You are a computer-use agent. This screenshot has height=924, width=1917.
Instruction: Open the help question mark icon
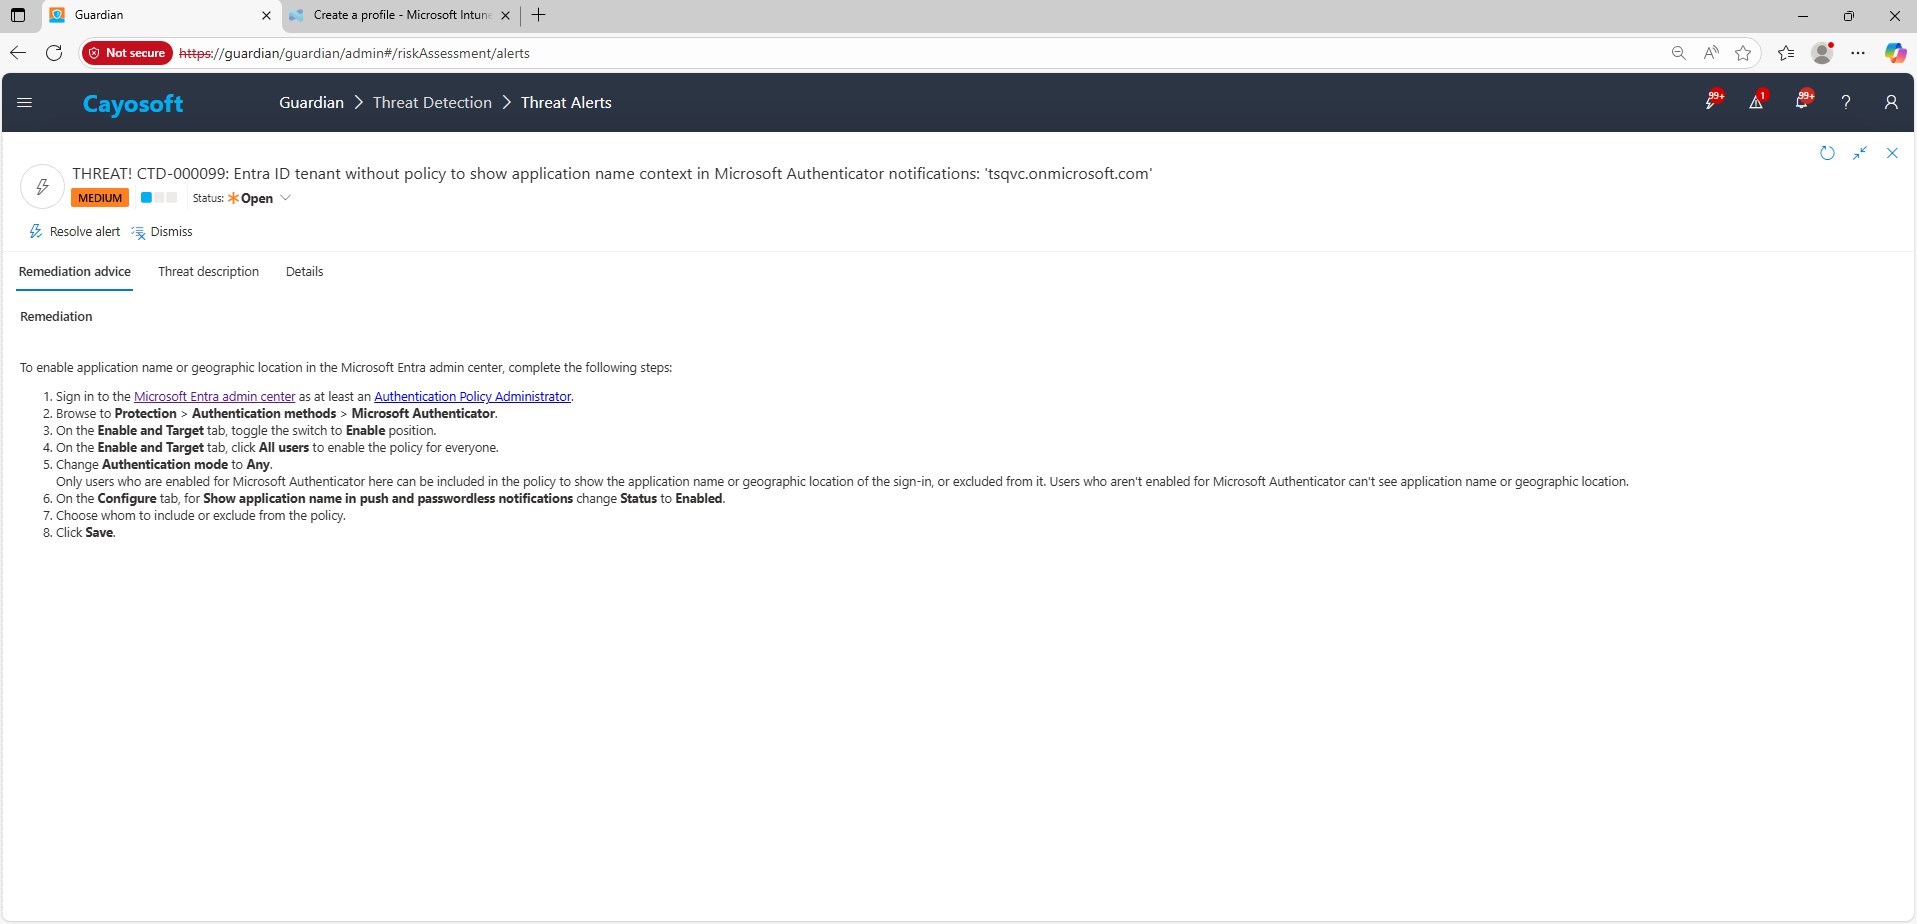[1846, 102]
